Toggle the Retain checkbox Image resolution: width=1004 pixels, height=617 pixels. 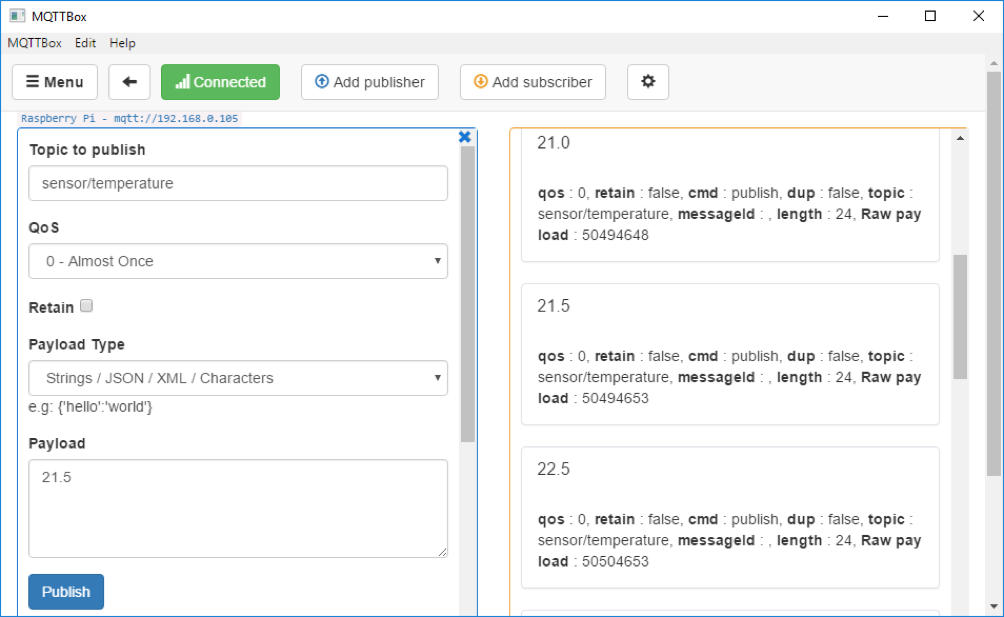86,306
